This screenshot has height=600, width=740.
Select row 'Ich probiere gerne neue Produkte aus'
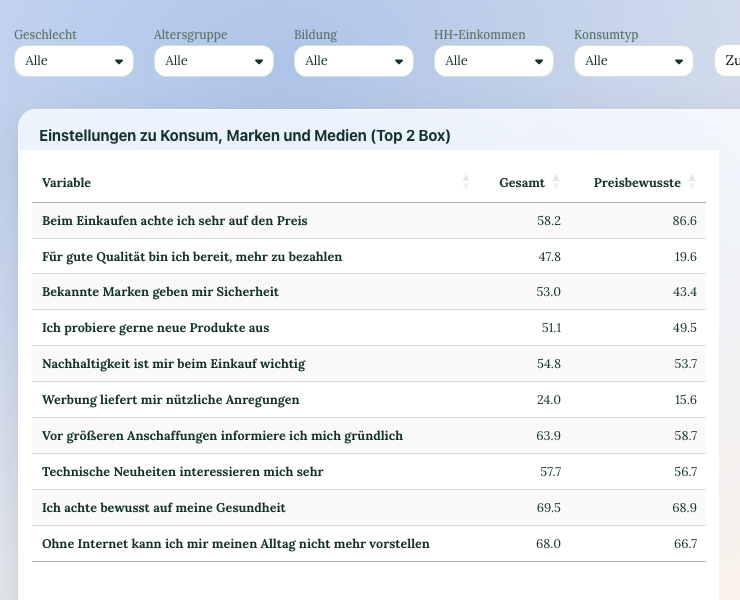(369, 328)
